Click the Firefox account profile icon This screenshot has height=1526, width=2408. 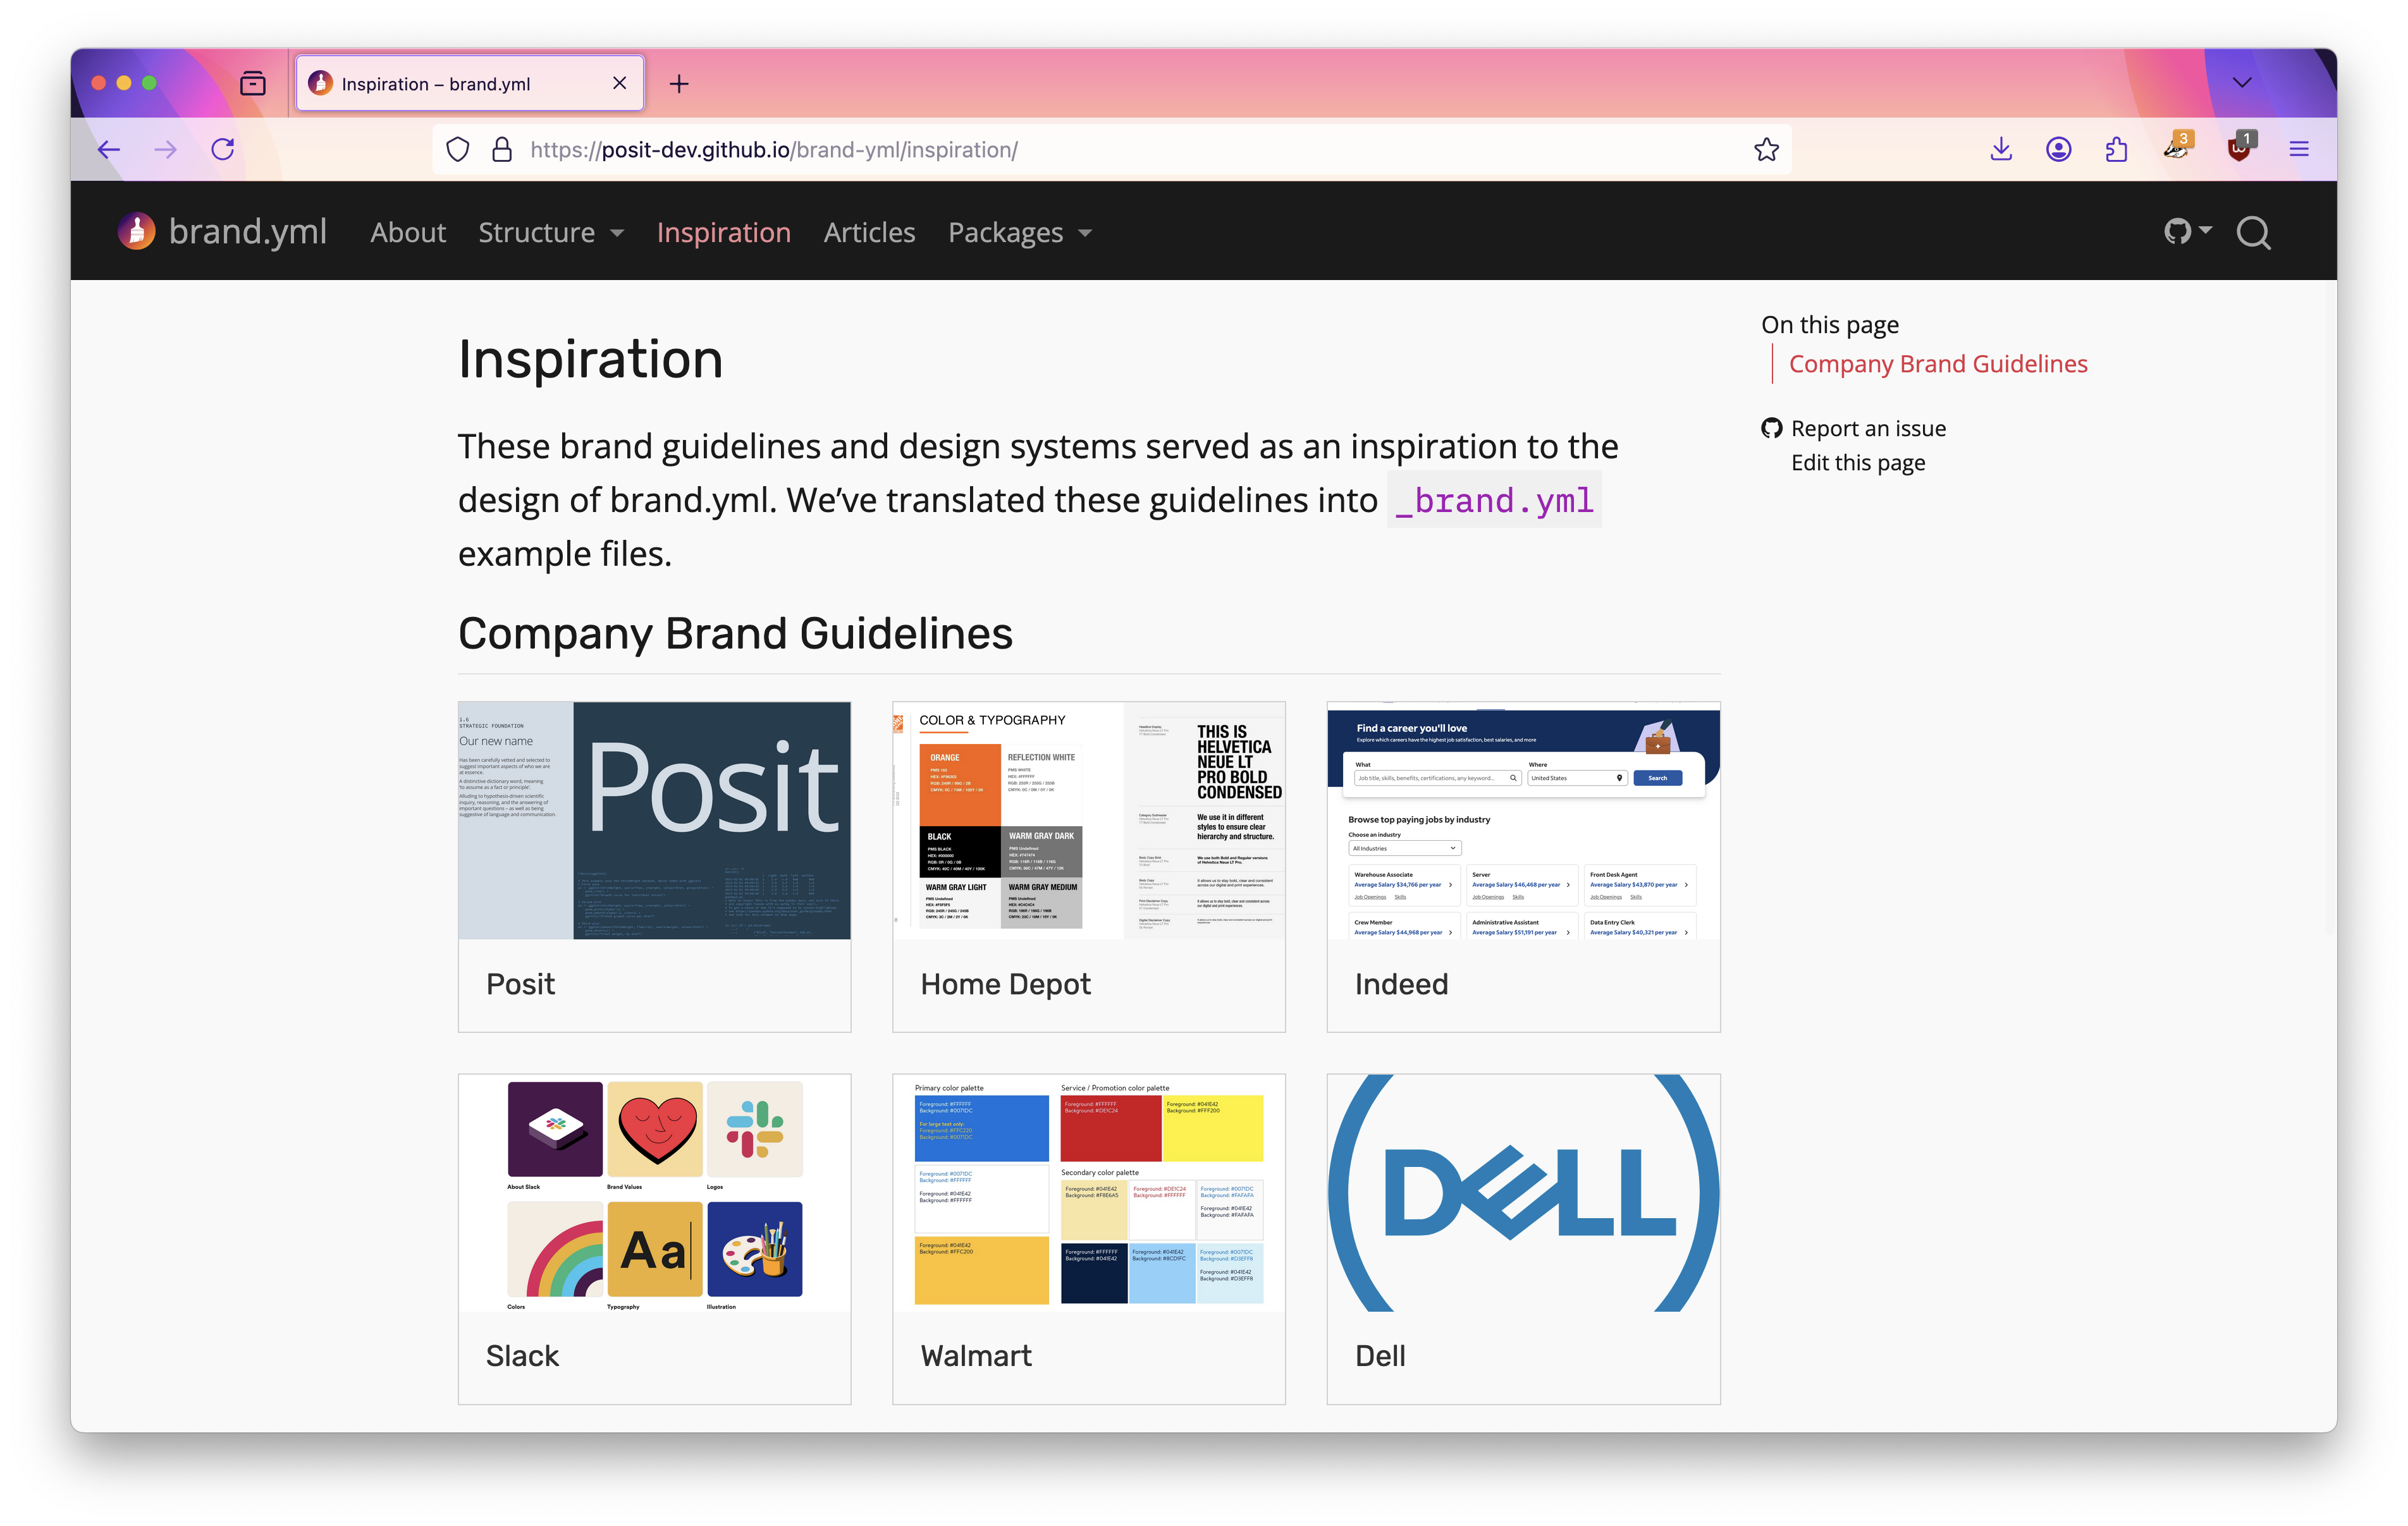tap(2058, 150)
